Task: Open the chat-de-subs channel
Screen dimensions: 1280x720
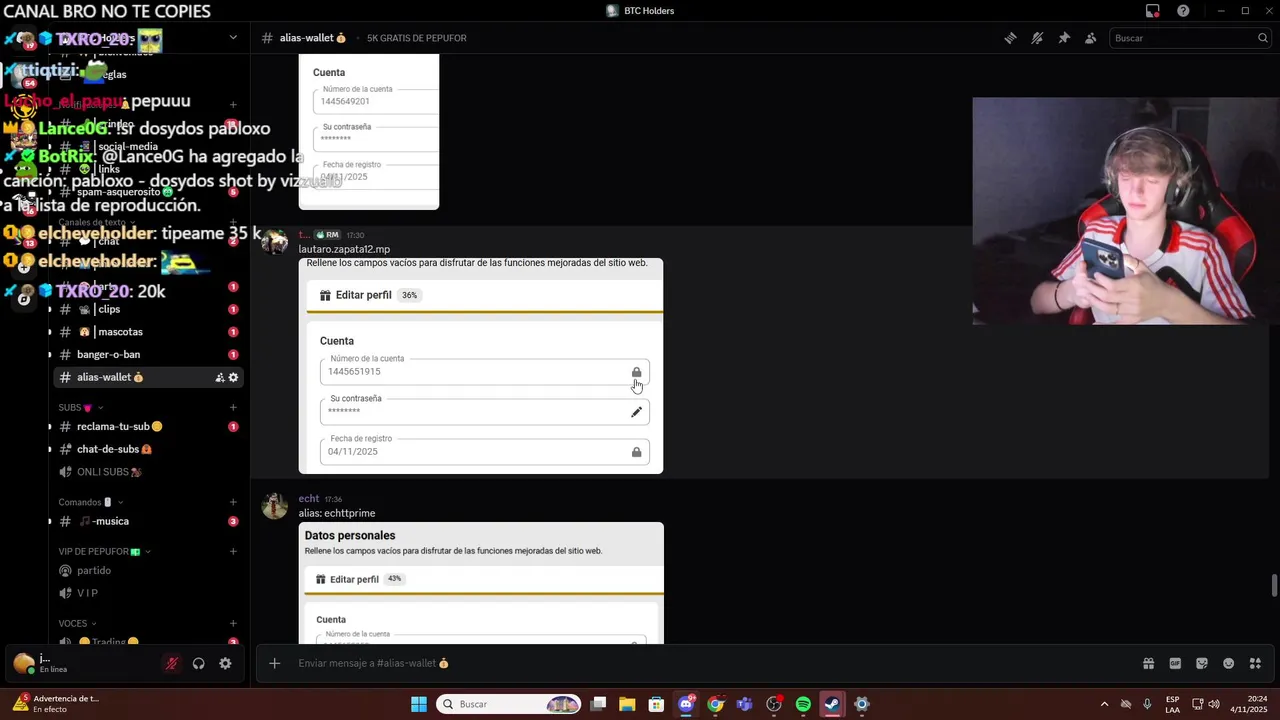Action: (x=148, y=450)
